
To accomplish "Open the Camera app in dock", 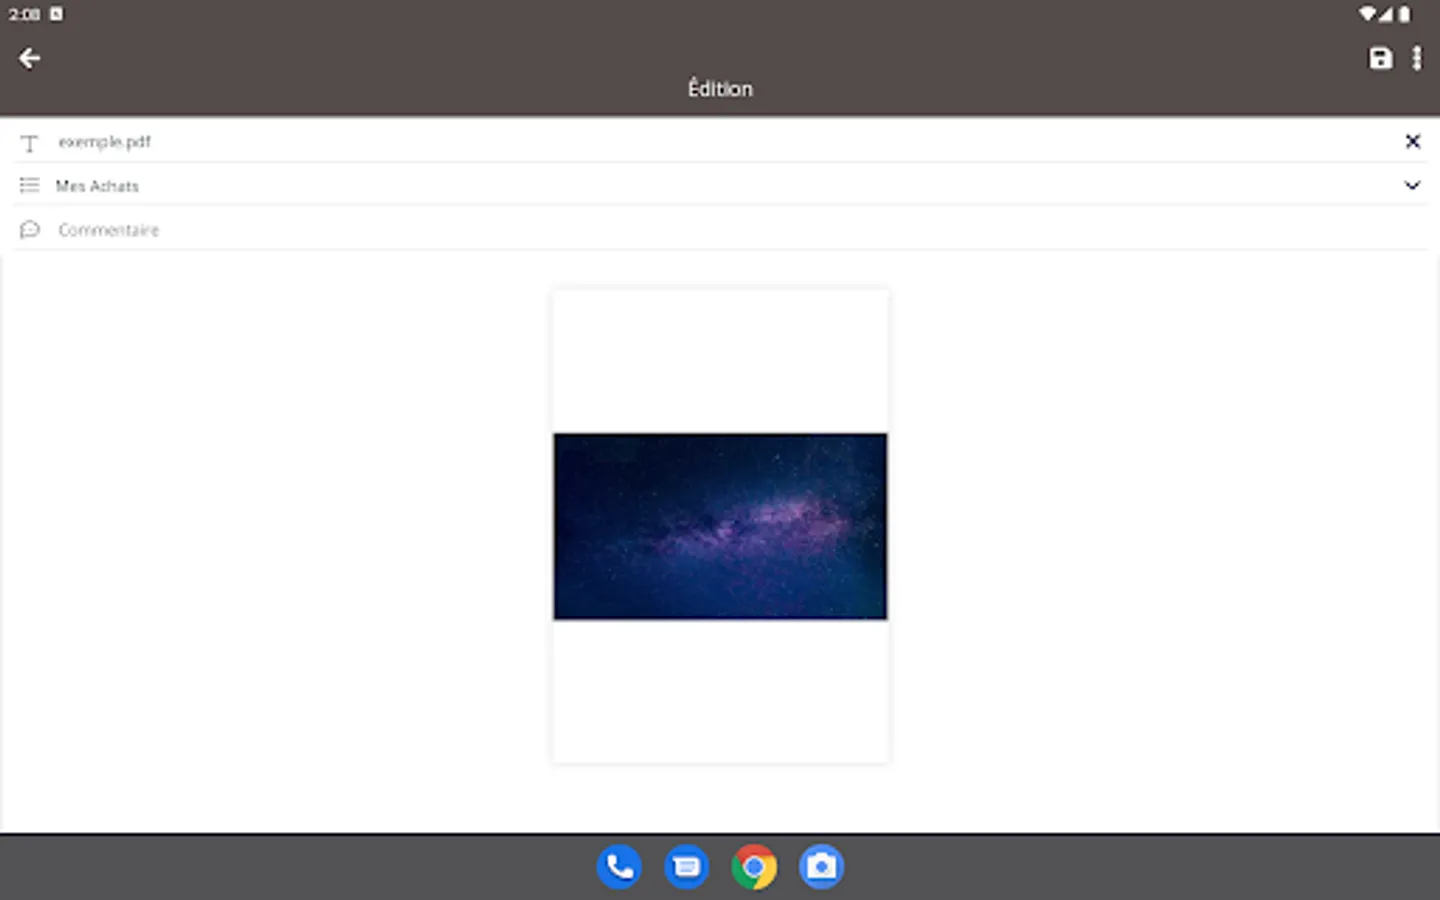I will [x=821, y=867].
